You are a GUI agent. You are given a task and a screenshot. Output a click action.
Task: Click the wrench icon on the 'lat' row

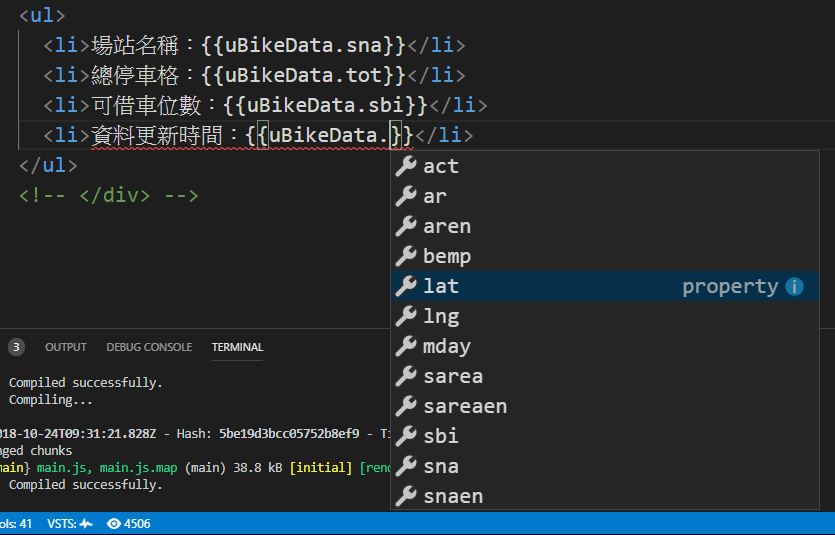(x=406, y=286)
